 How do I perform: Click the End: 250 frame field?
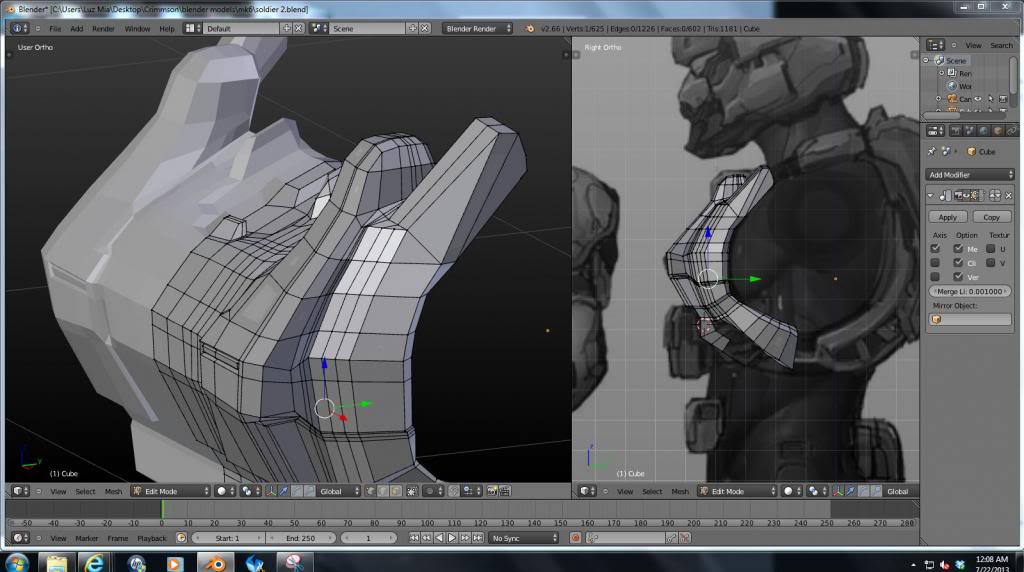[x=301, y=538]
